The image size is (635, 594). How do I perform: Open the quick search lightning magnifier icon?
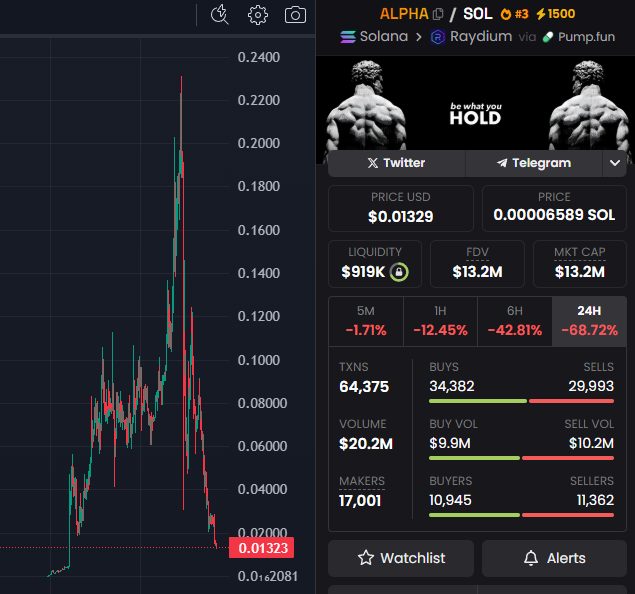click(219, 15)
